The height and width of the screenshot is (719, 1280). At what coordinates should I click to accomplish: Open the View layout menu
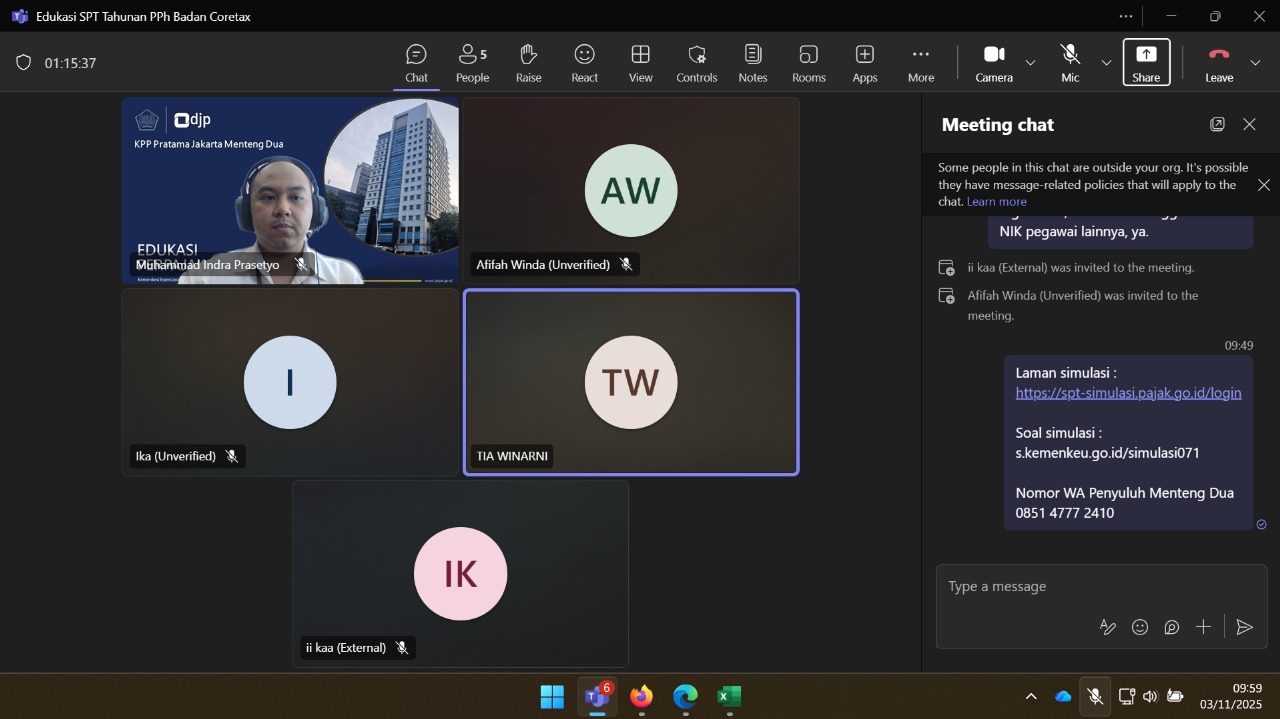pos(640,63)
